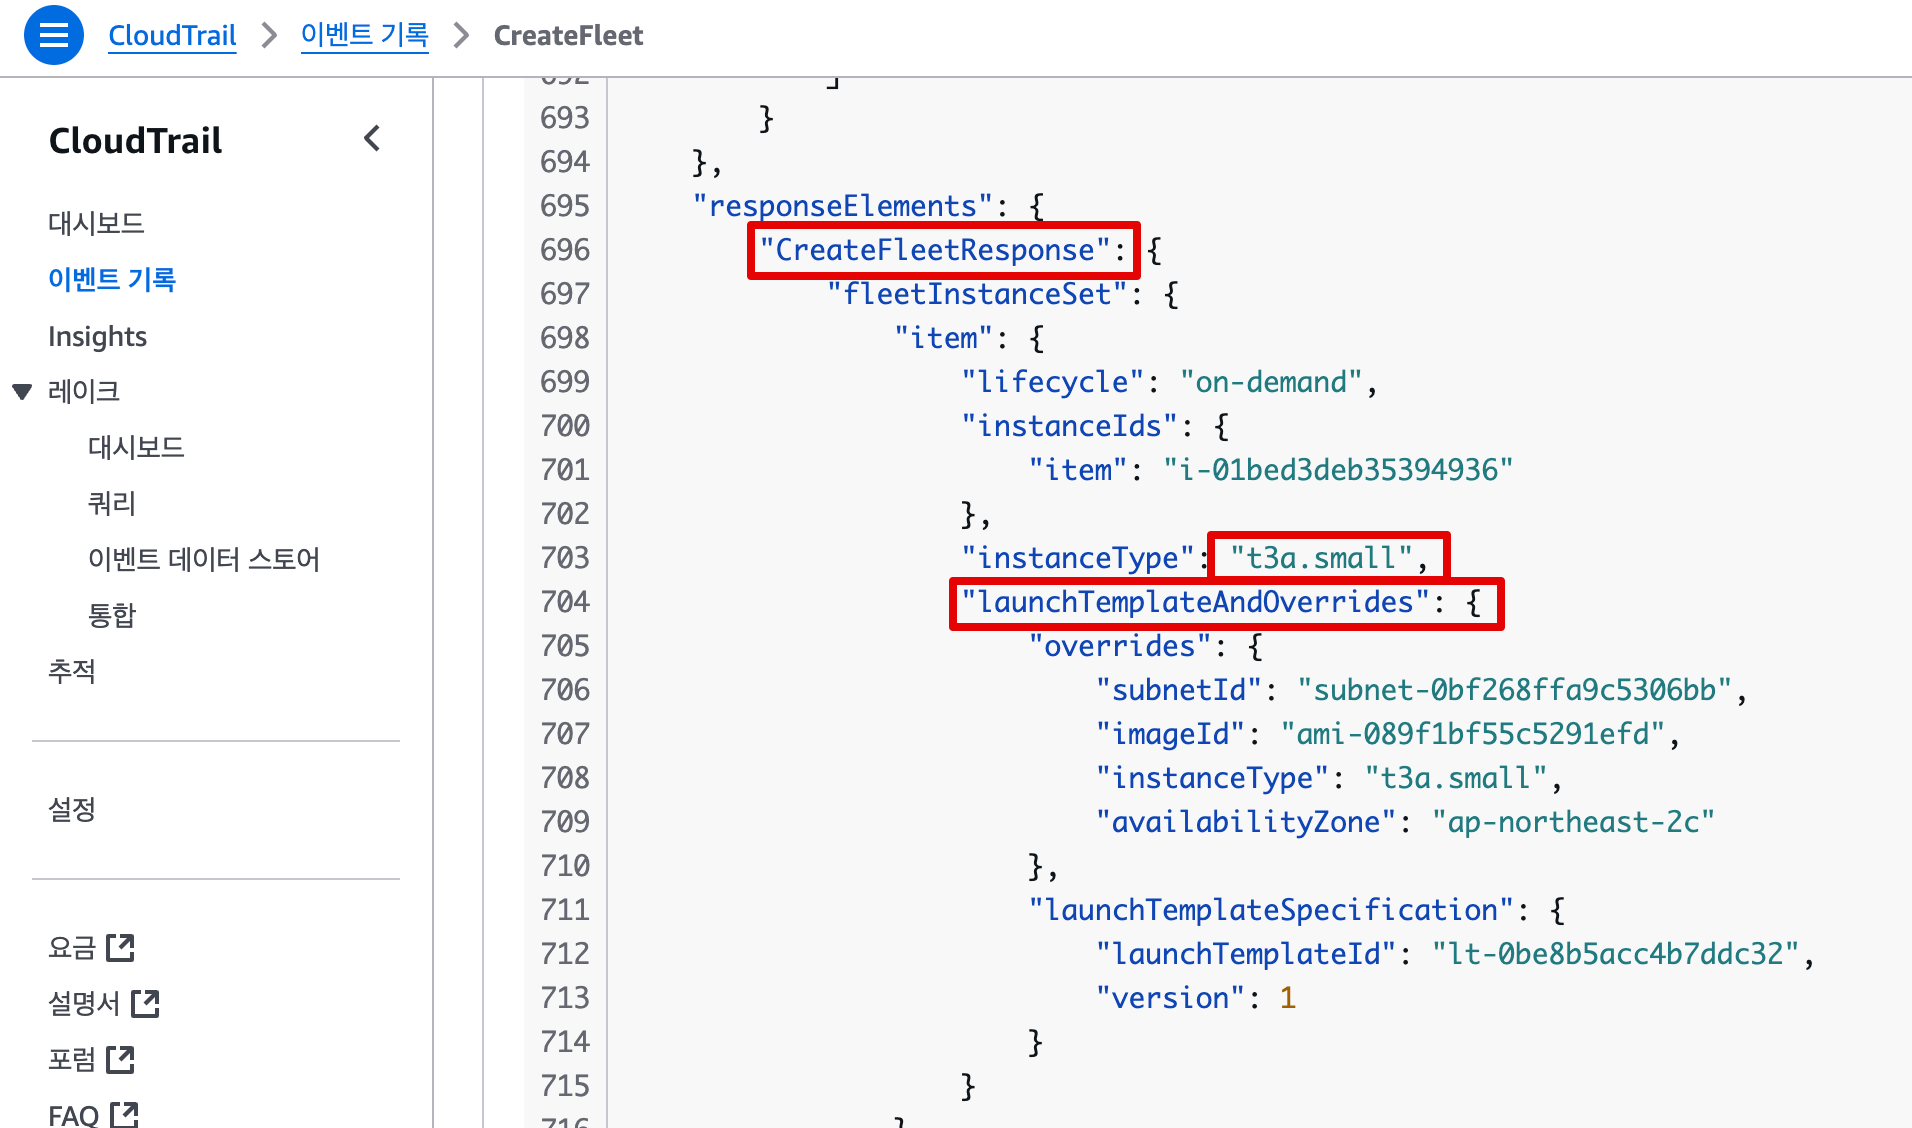
Task: Click the external link icon next to 포럼
Action: 121,1059
